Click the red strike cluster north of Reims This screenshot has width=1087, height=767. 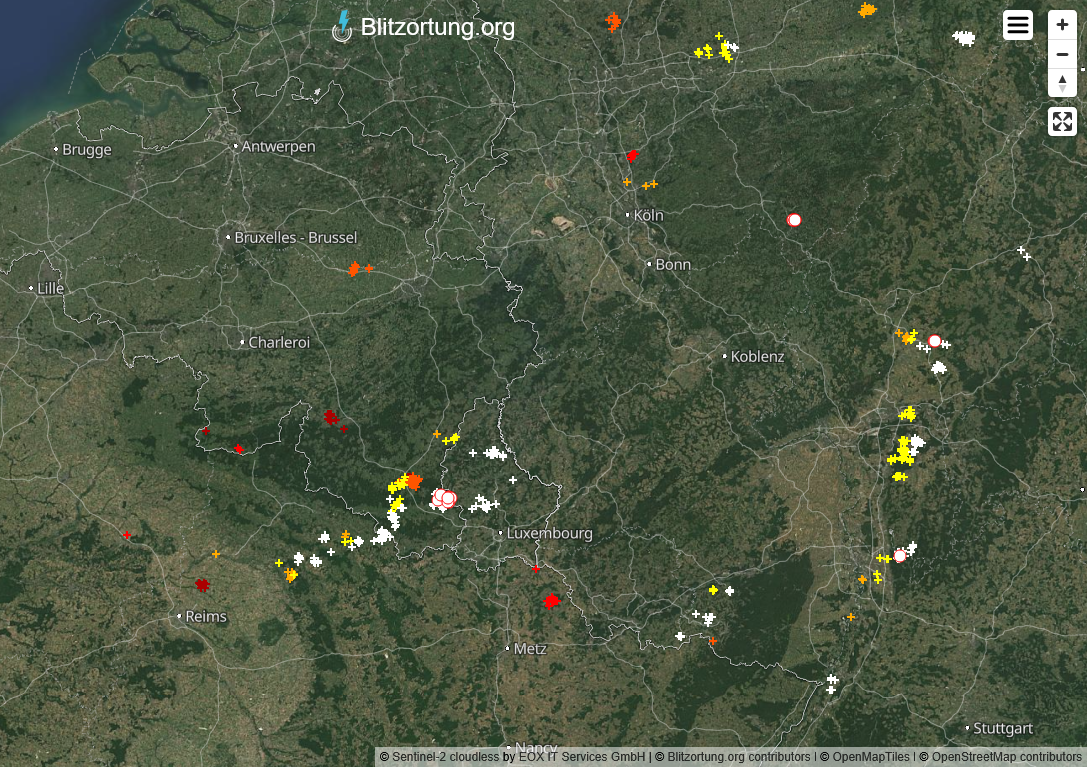(202, 585)
